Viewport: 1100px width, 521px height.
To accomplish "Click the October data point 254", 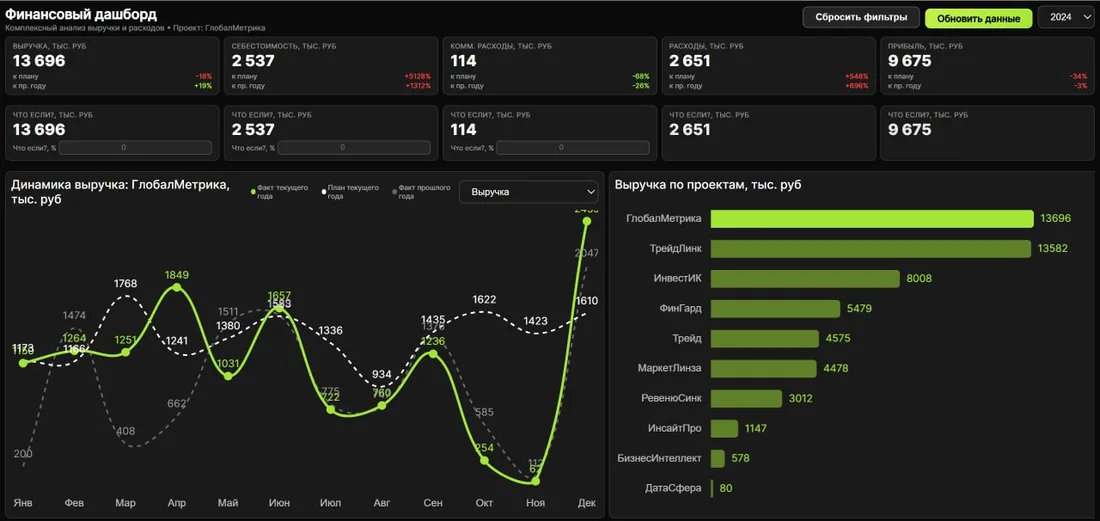I will click(x=484, y=461).
